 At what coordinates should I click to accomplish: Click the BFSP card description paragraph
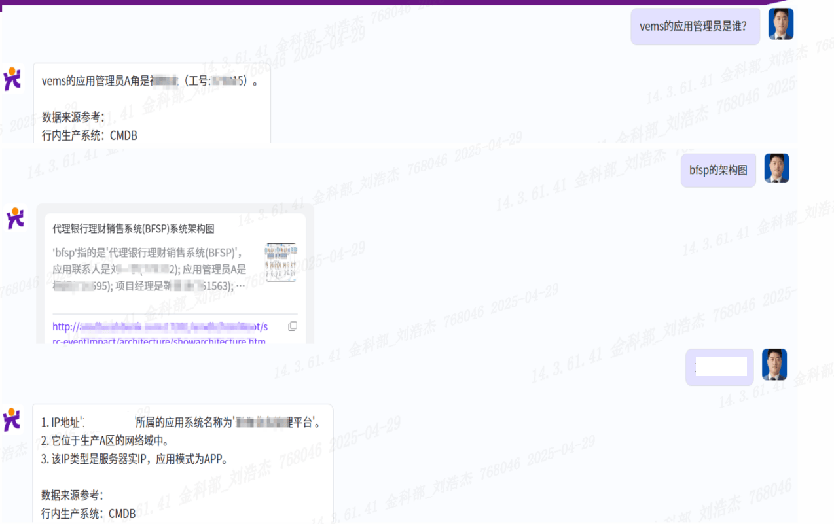pos(150,269)
